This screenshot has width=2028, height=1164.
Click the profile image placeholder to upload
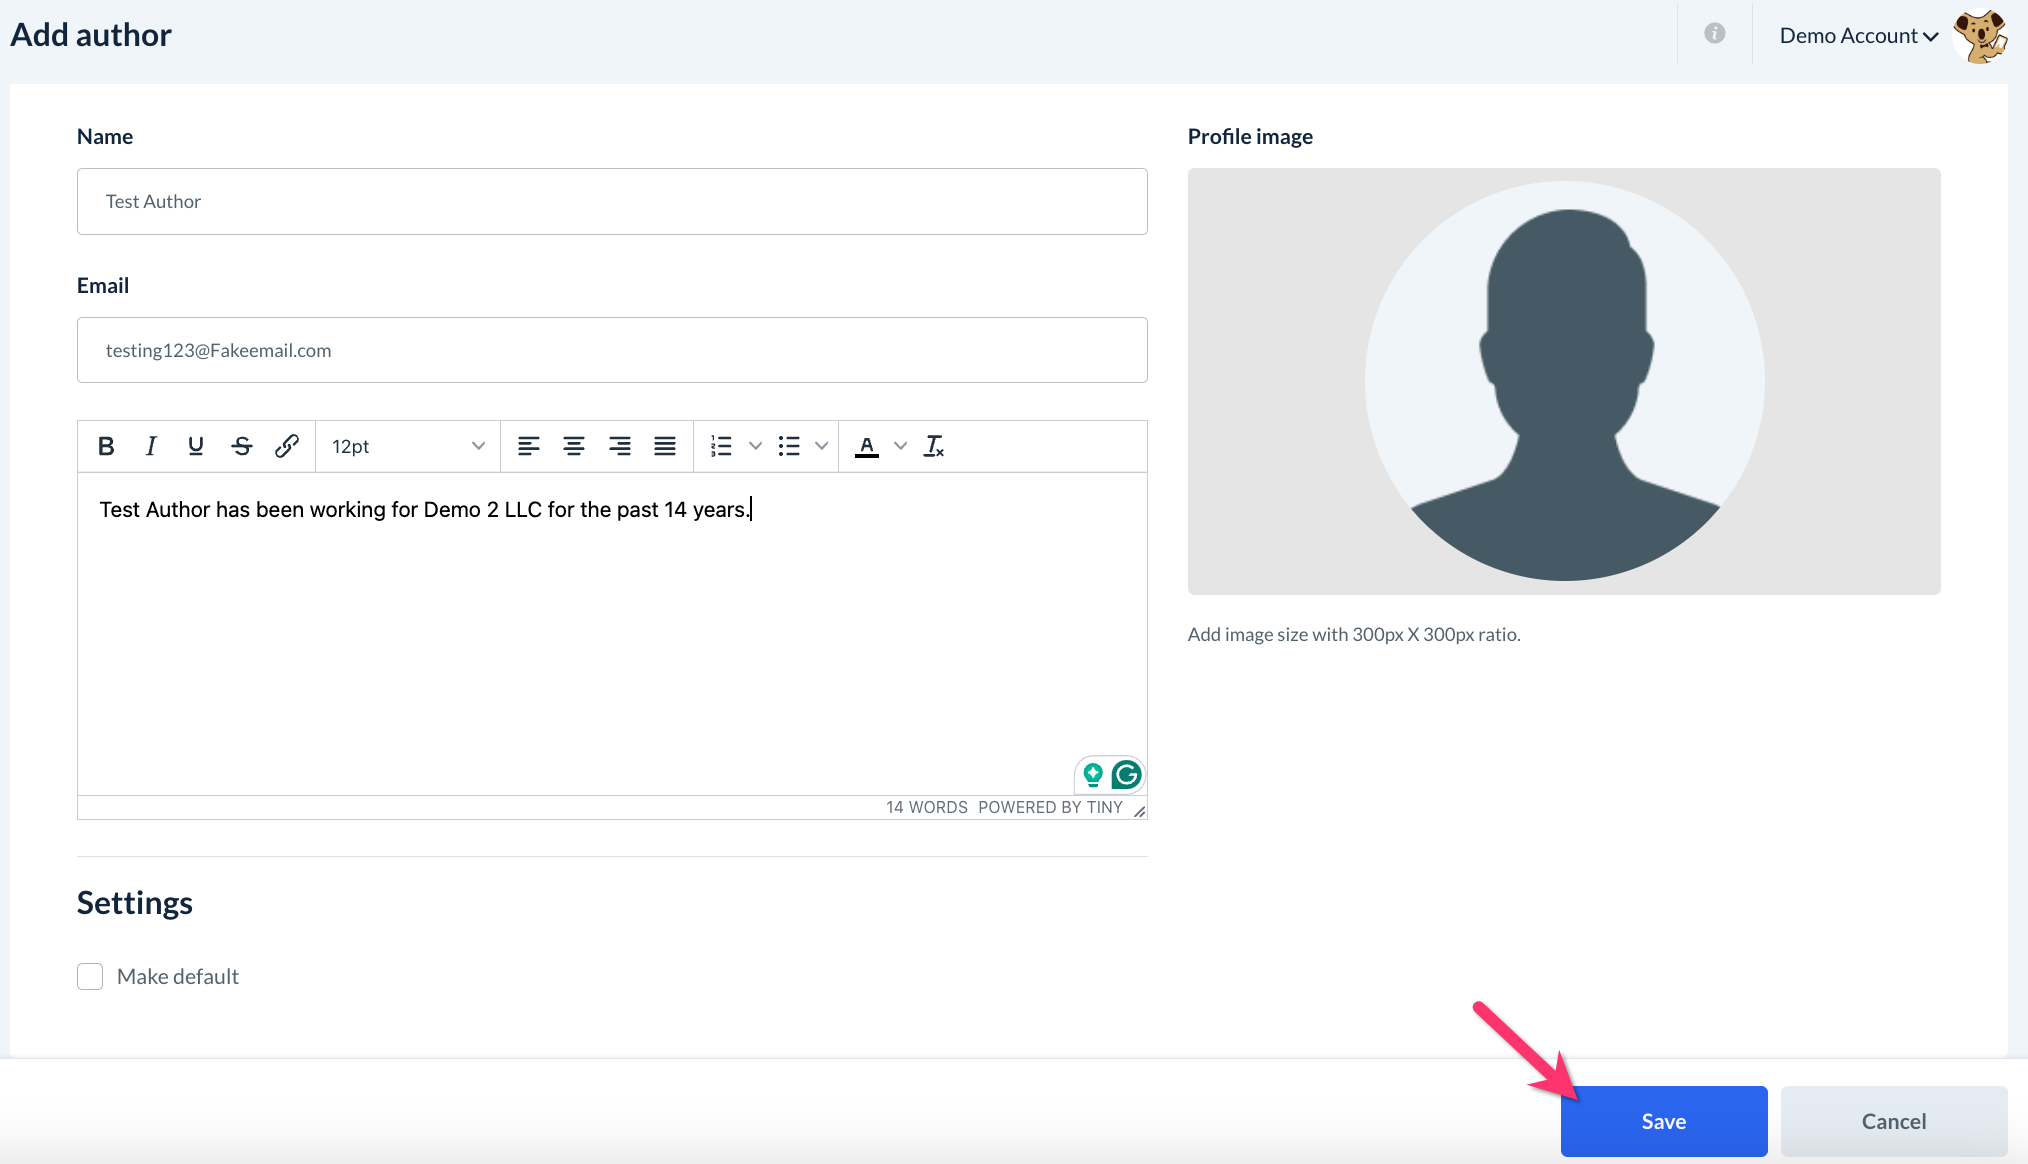1564,381
